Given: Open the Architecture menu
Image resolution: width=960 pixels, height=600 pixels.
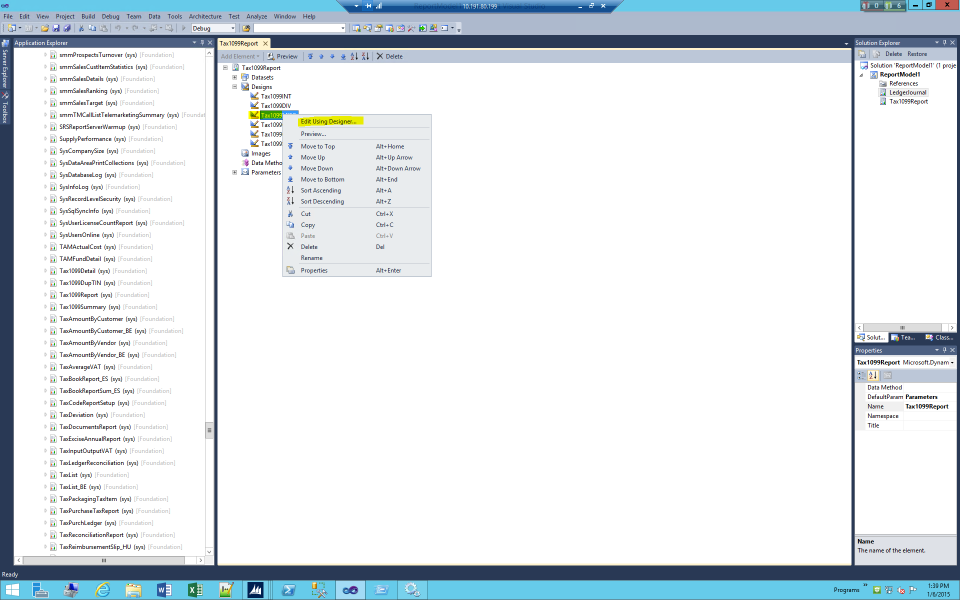Looking at the screenshot, I should point(204,17).
